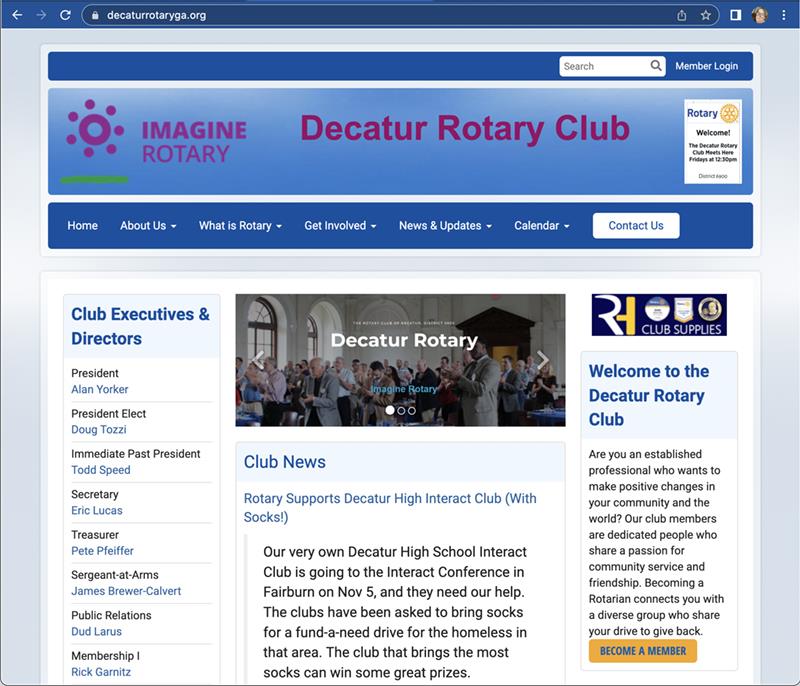
Task: Open Eric Lucas's profile link
Action: (x=97, y=510)
